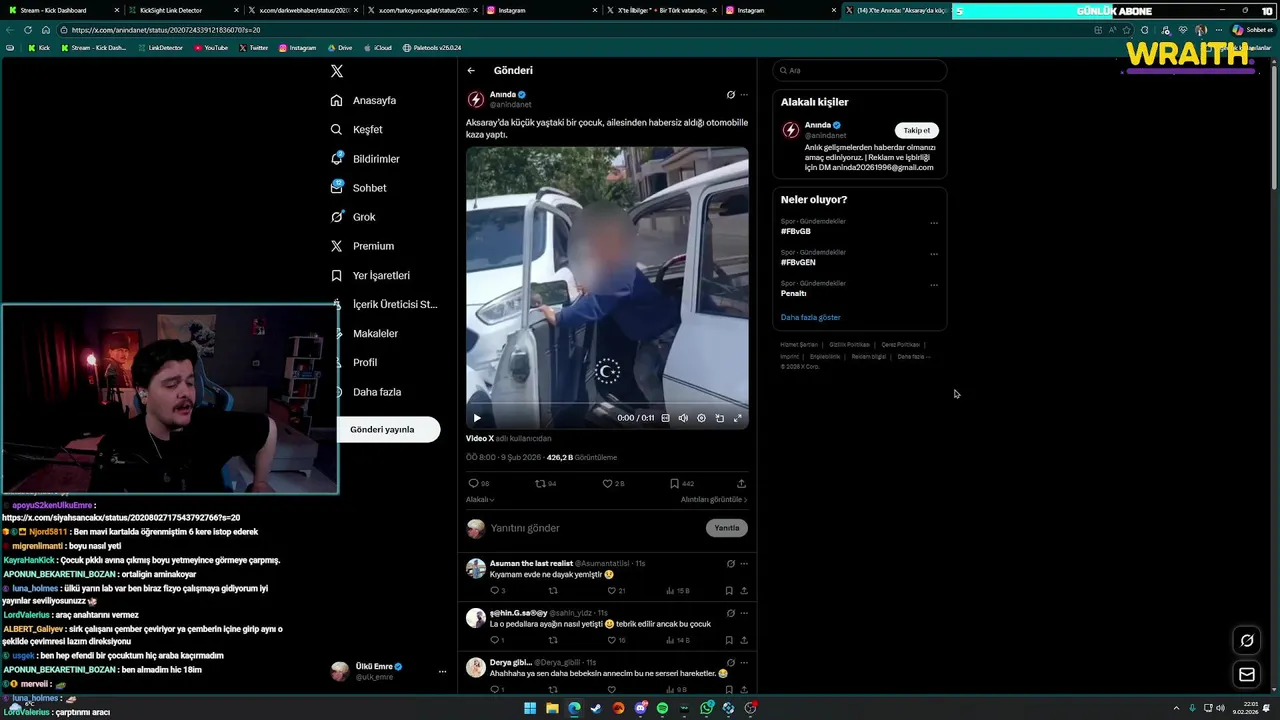1280x720 pixels.
Task: Open Yer İşaretleri bookmarks
Action: (370, 275)
